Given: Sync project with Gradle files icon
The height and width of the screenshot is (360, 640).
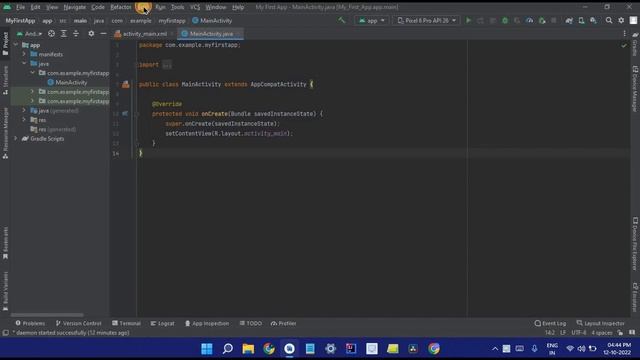Looking at the screenshot, I should click(569, 20).
